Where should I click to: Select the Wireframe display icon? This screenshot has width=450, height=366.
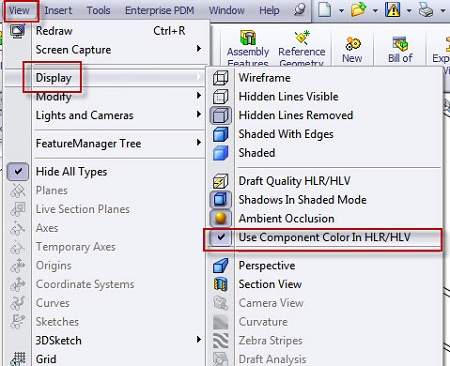220,78
